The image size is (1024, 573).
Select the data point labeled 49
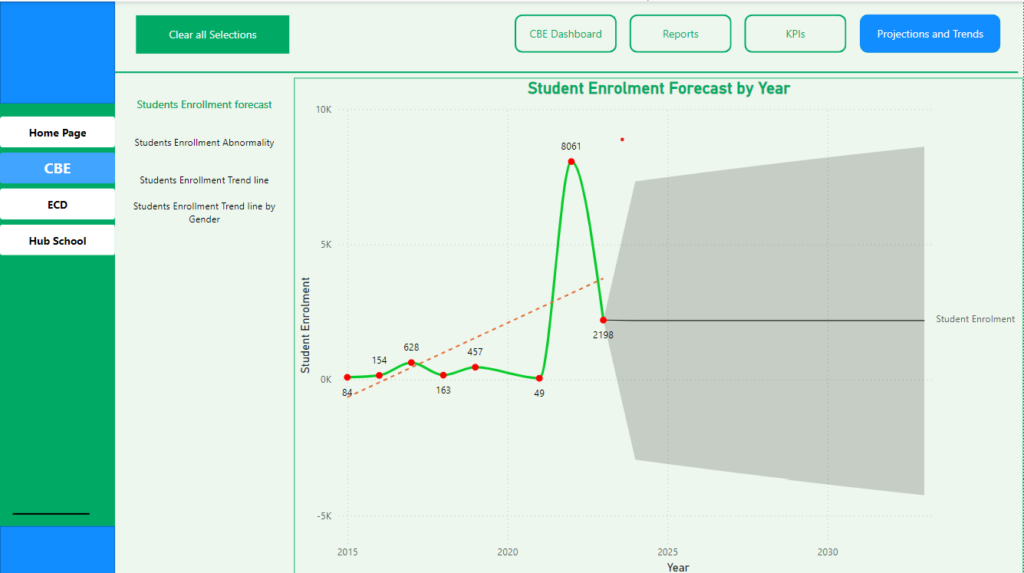[539, 378]
